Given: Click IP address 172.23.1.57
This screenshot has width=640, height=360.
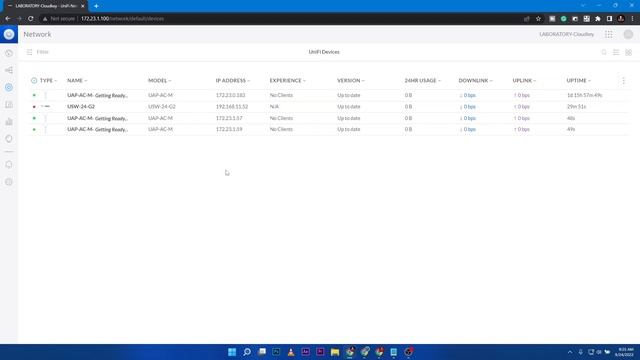Looking at the screenshot, I should coord(229,118).
